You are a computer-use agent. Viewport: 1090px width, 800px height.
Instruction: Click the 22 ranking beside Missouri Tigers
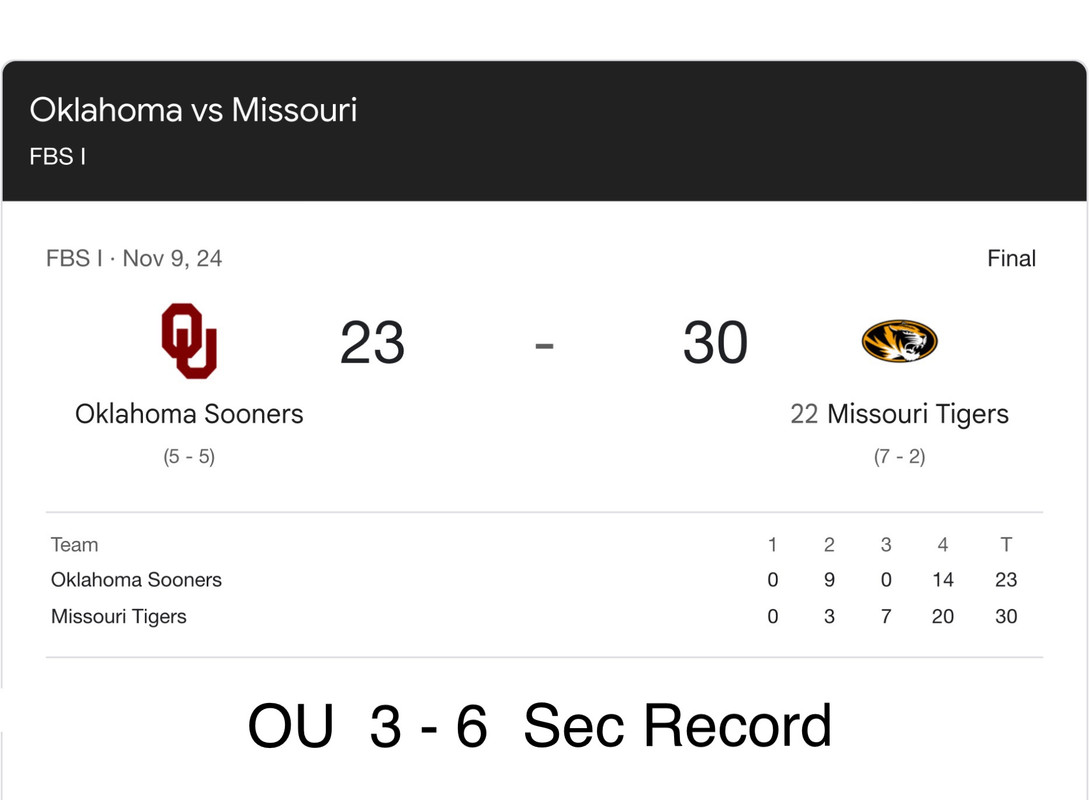(804, 413)
